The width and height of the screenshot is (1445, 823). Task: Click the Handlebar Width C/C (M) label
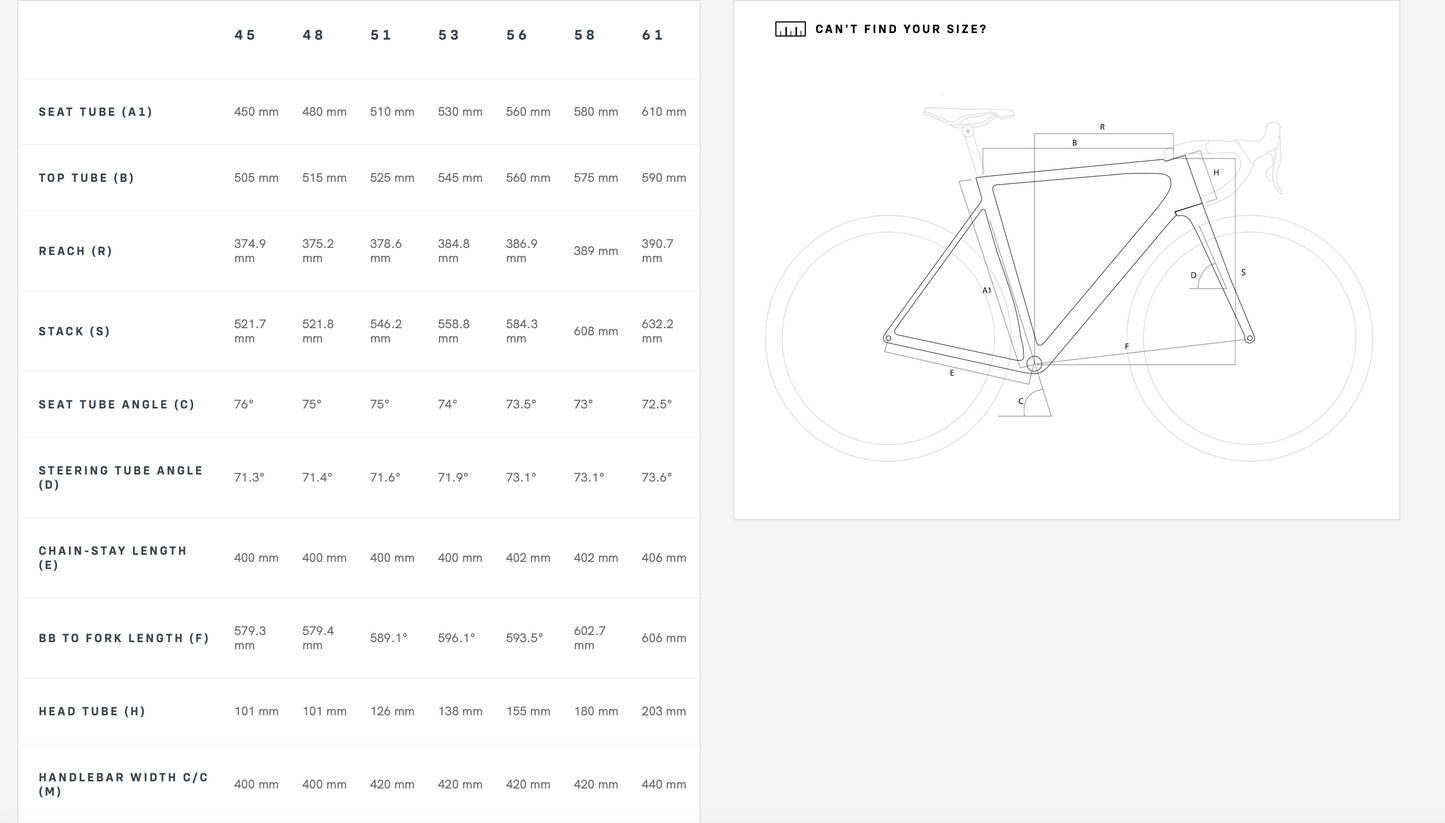coord(124,784)
